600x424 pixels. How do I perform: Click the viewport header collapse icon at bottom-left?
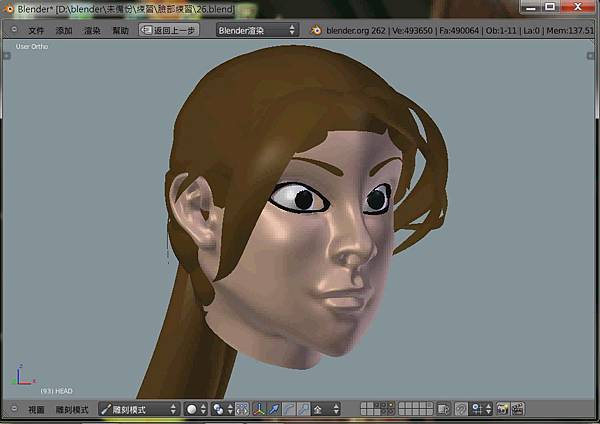[14, 409]
